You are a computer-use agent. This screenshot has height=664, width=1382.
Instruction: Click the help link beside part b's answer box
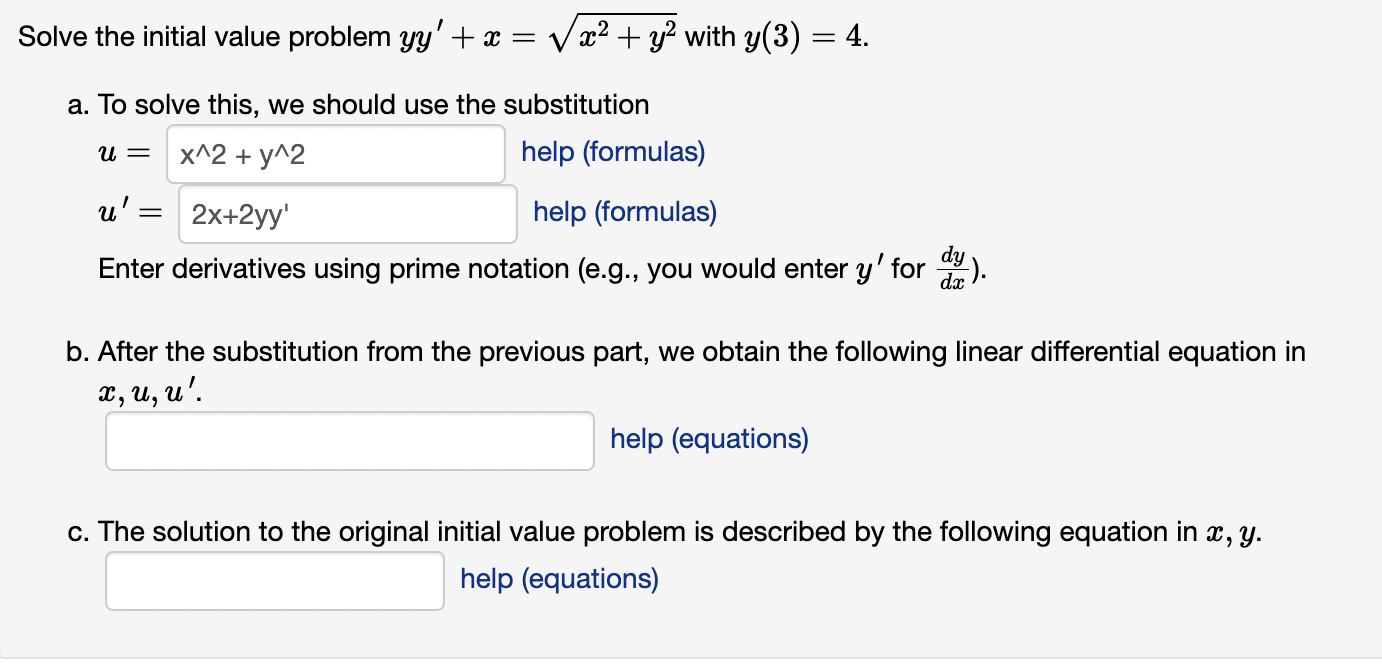click(708, 438)
